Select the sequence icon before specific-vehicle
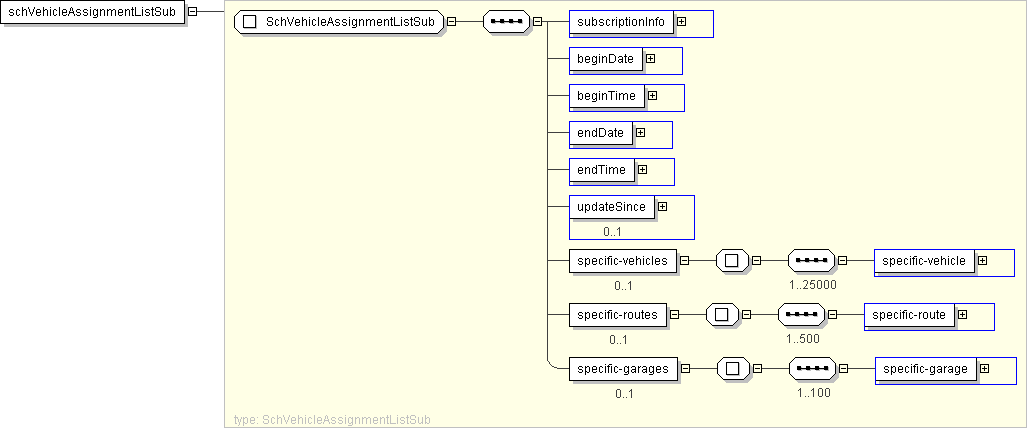 point(811,261)
